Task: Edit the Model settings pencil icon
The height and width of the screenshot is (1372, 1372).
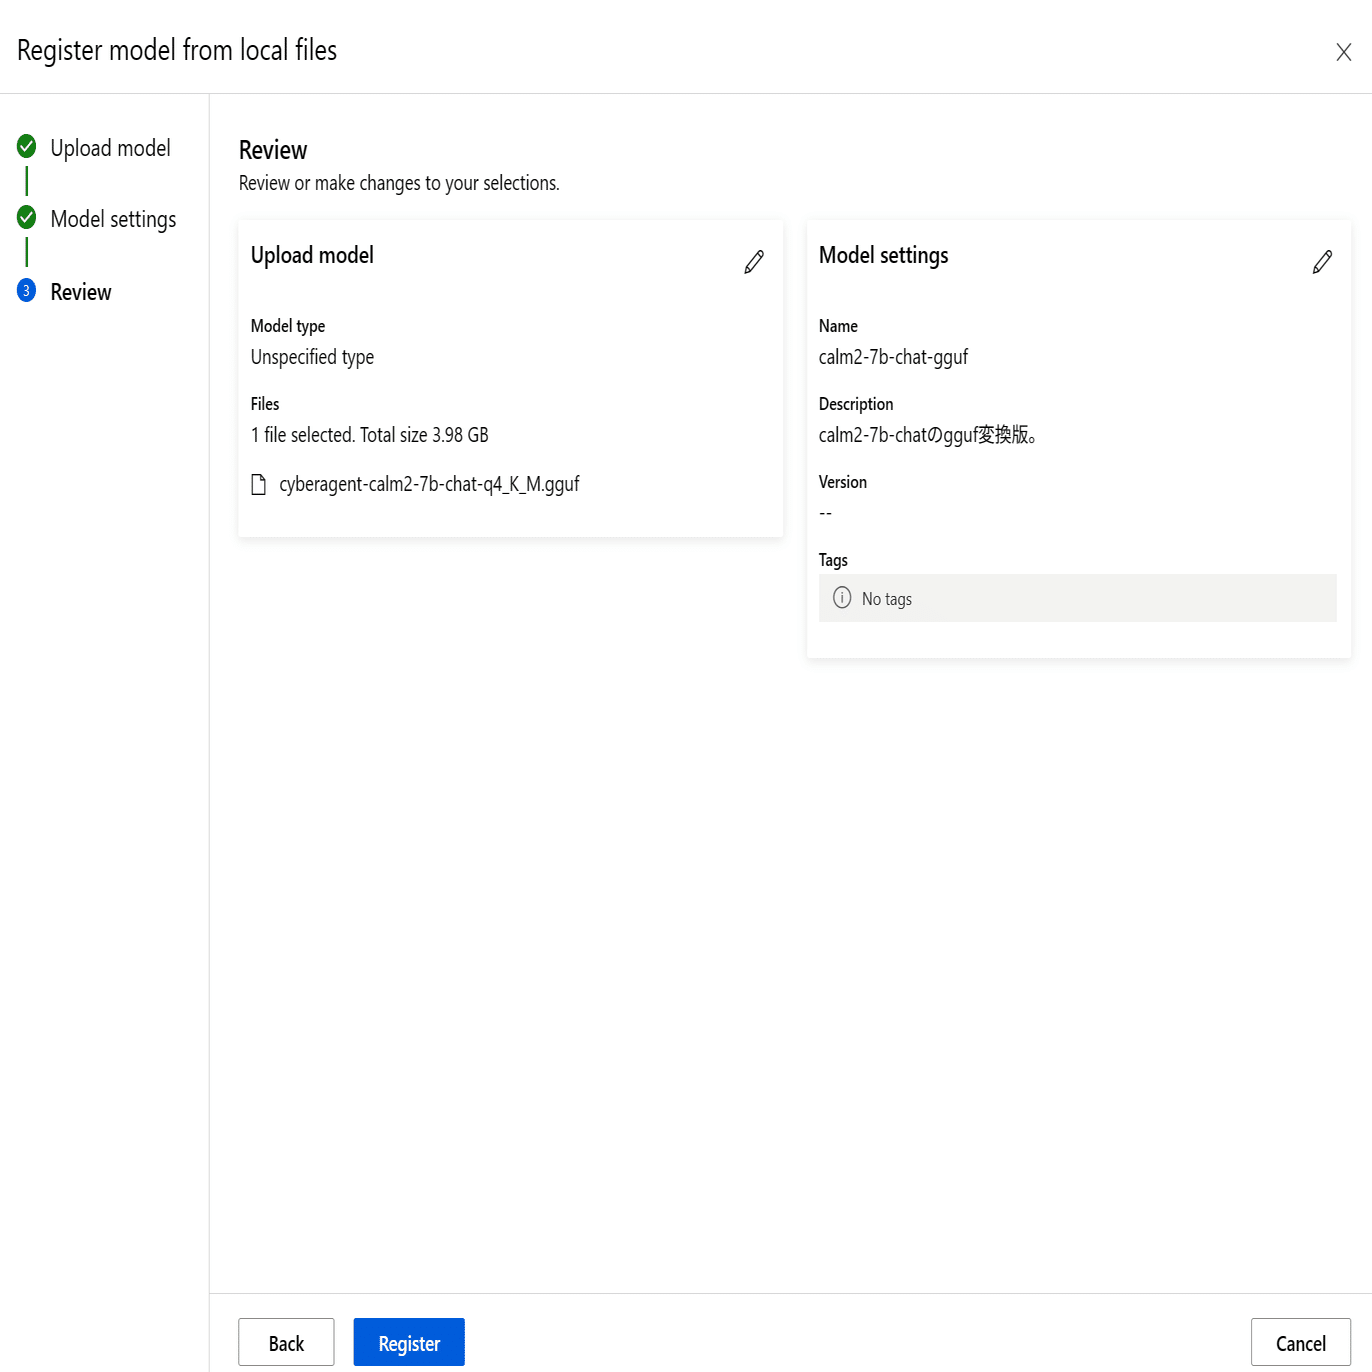Action: pos(1322,262)
